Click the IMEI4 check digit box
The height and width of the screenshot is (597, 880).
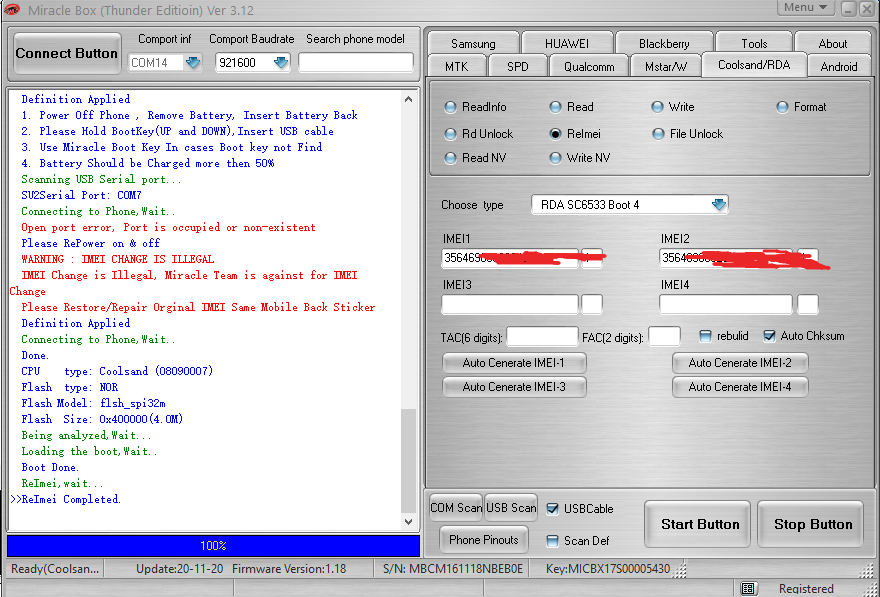tap(808, 304)
